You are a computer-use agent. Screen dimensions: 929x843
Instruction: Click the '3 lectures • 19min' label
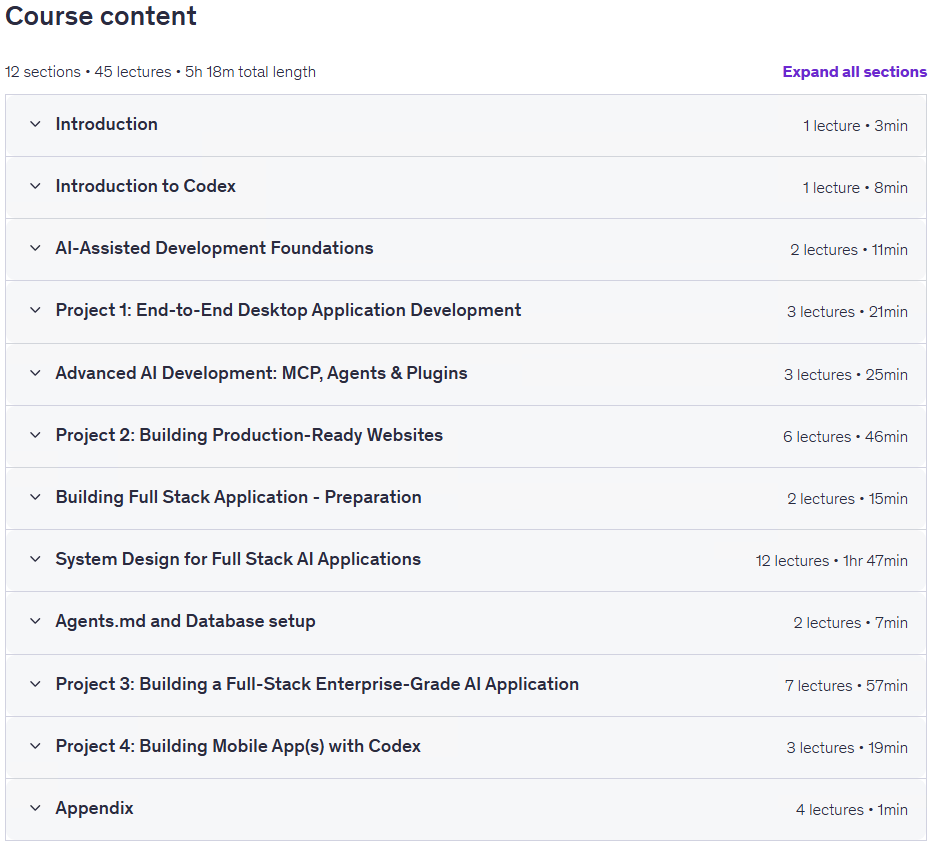point(847,748)
